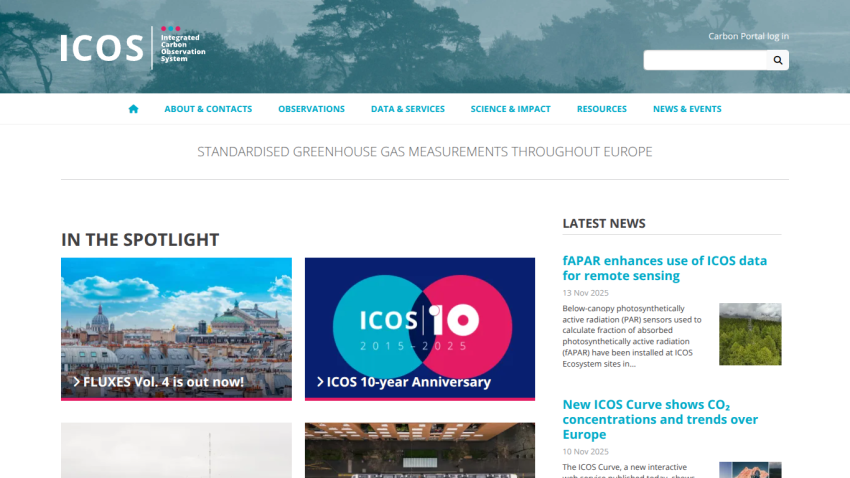Click the In the Spotlight heading
The height and width of the screenshot is (478, 850).
[x=140, y=240]
